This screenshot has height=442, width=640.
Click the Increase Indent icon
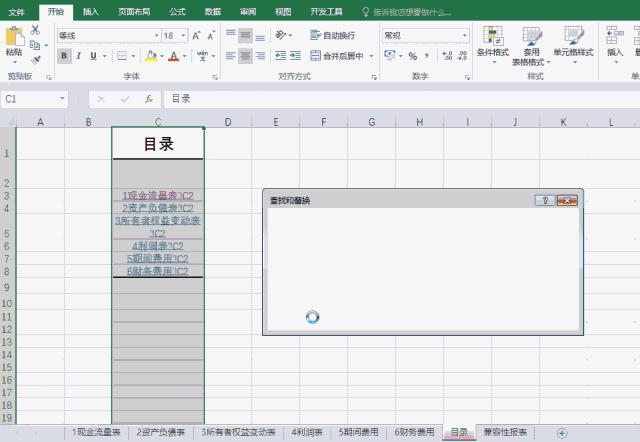click(295, 56)
